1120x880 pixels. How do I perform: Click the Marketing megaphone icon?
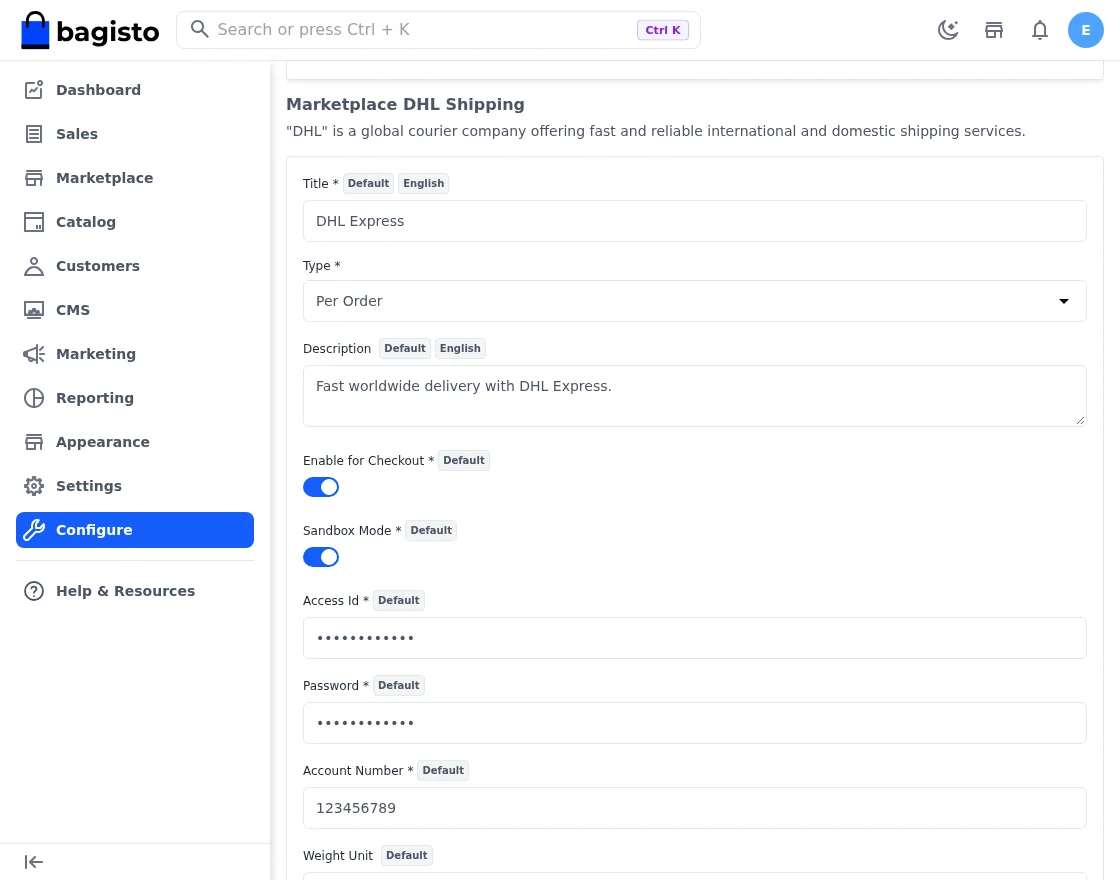[34, 354]
